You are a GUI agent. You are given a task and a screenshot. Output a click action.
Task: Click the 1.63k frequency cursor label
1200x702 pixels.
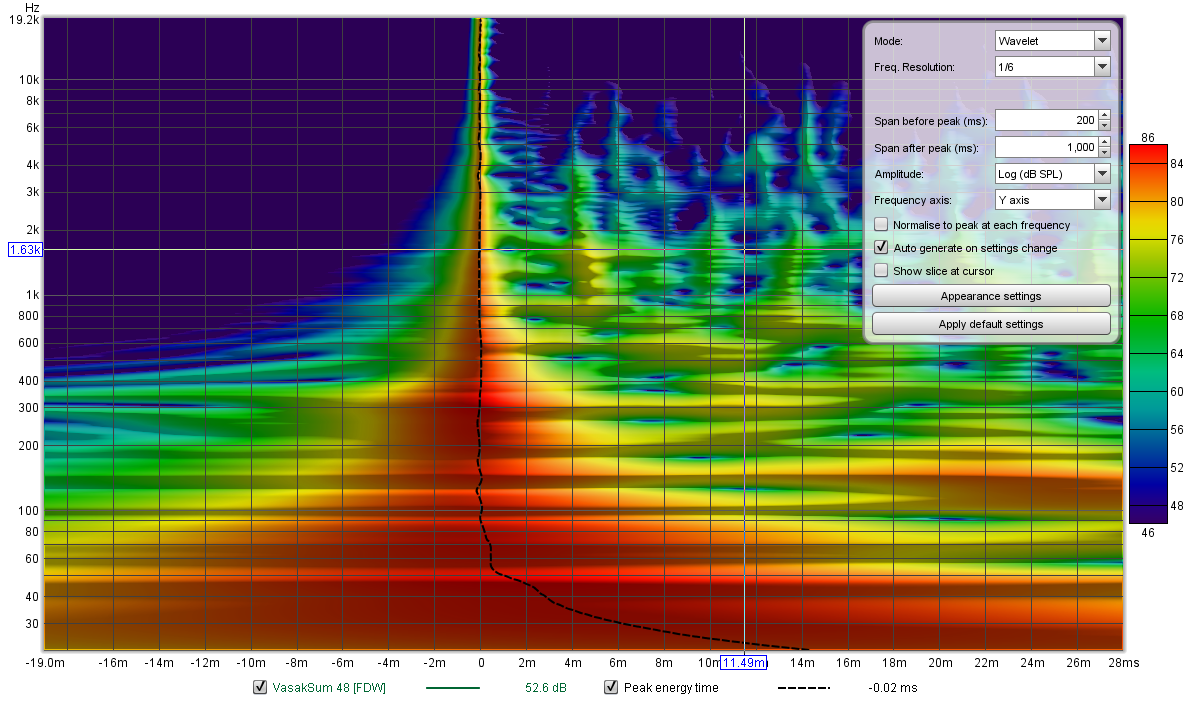tap(25, 250)
